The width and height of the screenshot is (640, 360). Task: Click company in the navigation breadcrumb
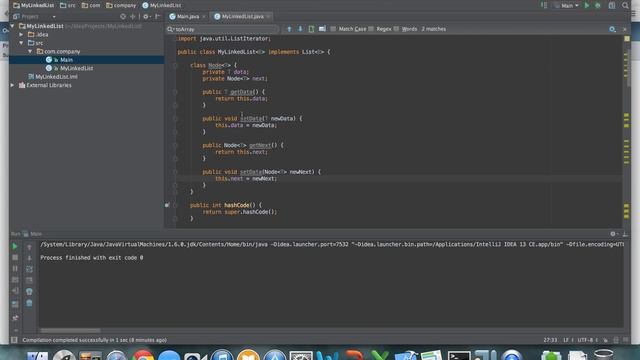pyautogui.click(x=121, y=5)
